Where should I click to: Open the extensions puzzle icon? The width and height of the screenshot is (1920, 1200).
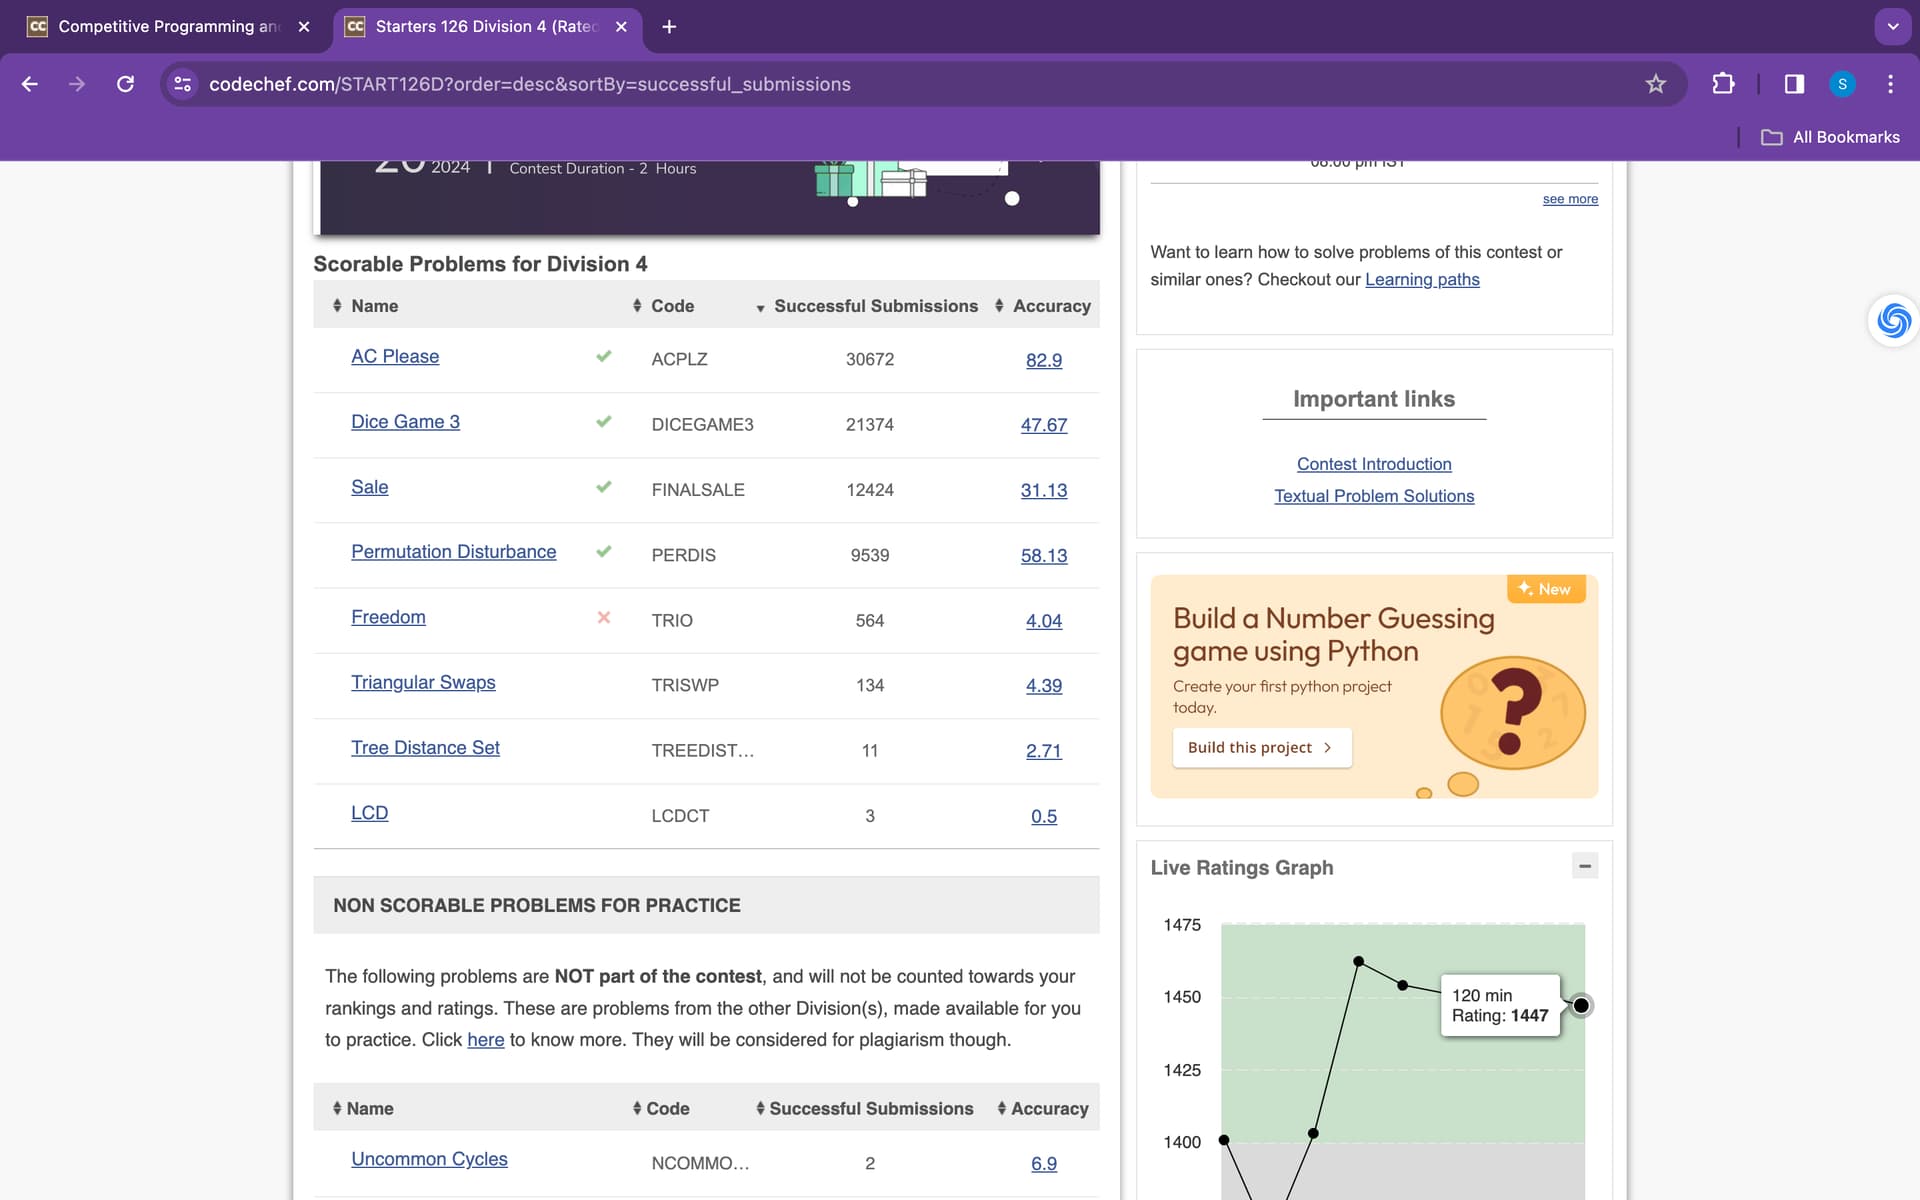pos(1723,84)
